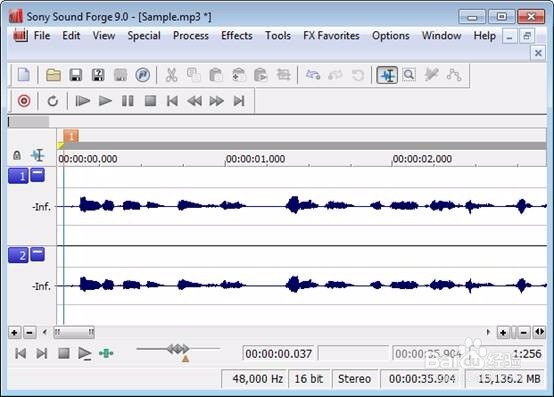This screenshot has height=397, width=554.
Task: Open the View menu
Action: point(104,36)
